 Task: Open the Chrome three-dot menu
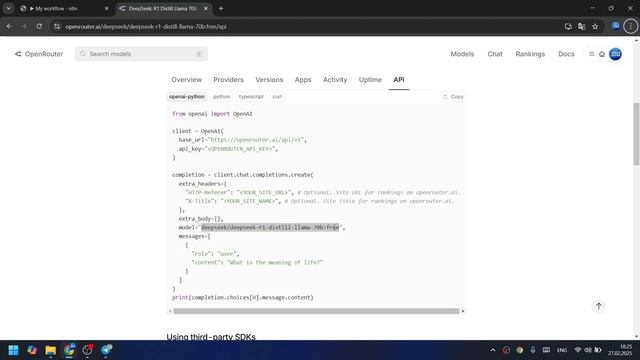[x=630, y=27]
